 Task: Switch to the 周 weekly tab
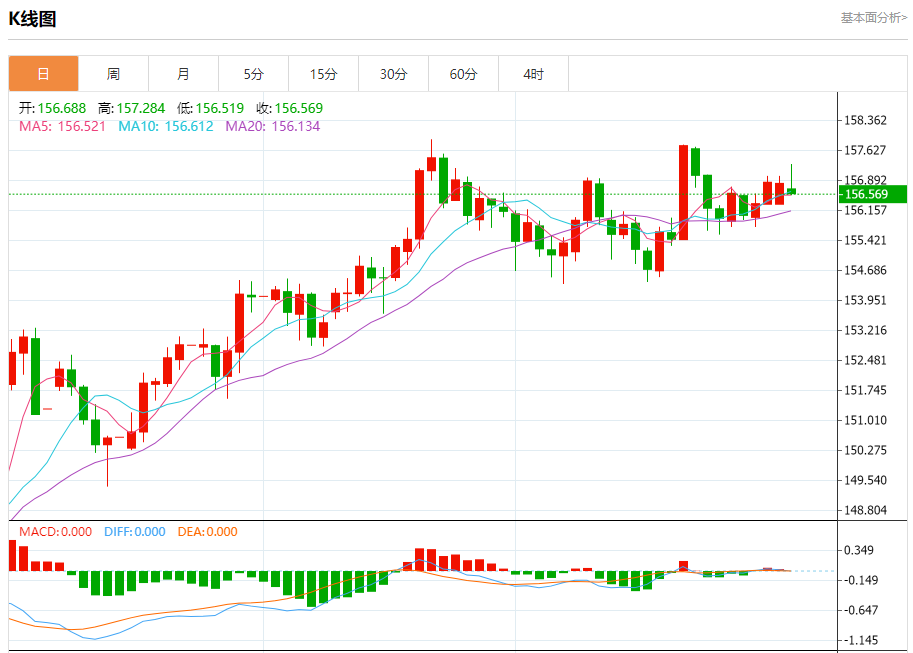114,74
